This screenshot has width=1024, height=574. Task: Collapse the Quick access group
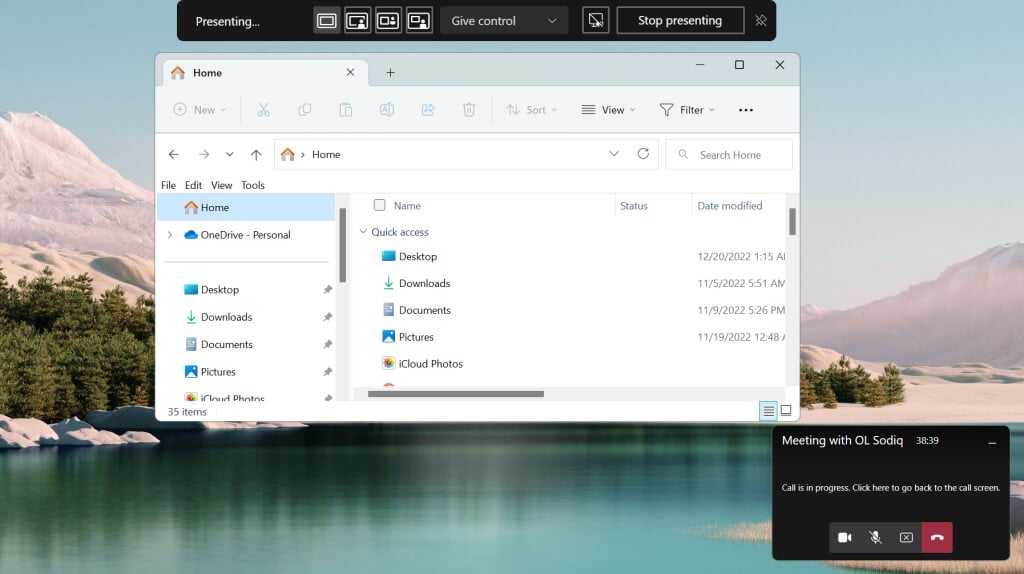(x=363, y=232)
